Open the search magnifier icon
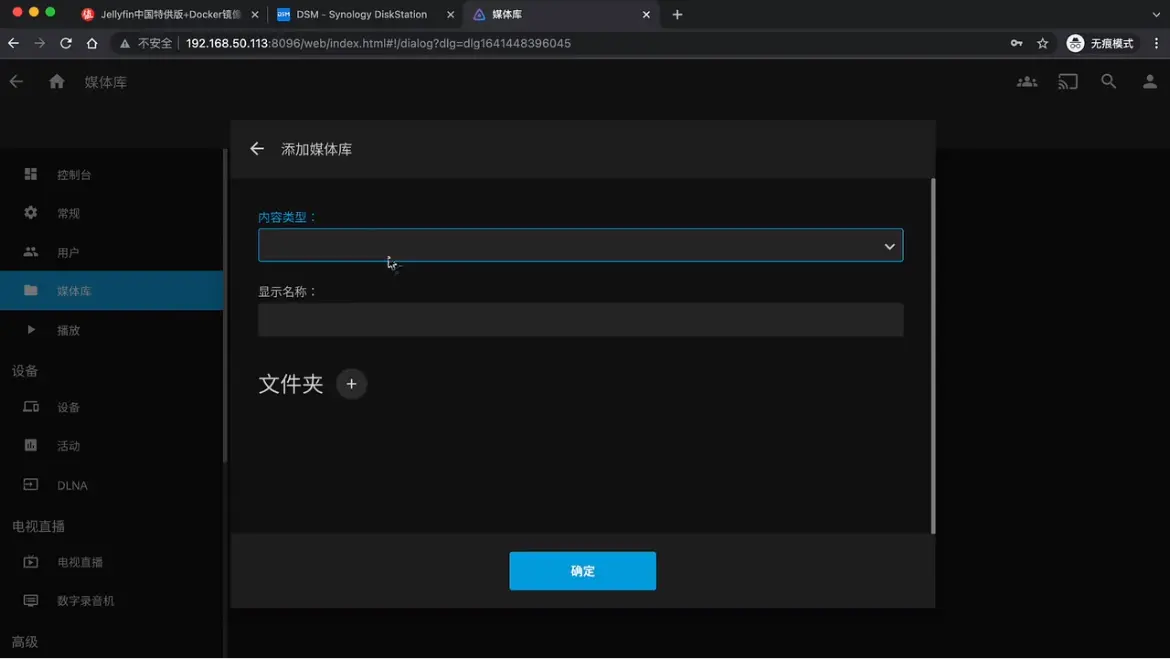 point(1109,82)
